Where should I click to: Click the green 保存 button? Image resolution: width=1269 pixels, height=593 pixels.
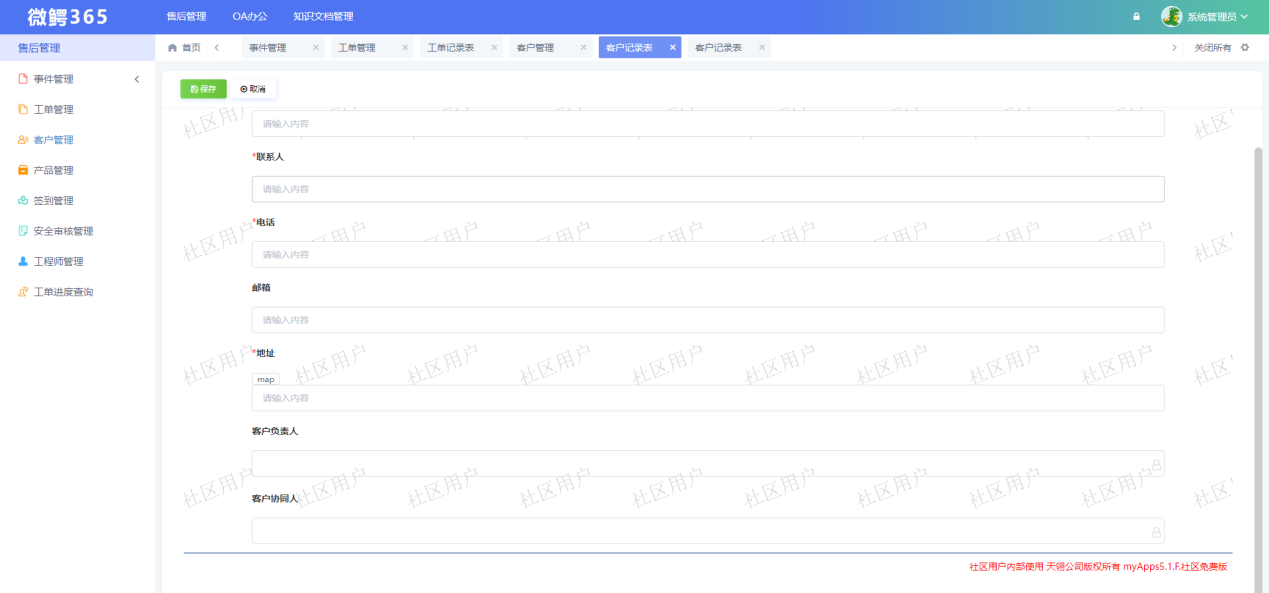point(202,88)
